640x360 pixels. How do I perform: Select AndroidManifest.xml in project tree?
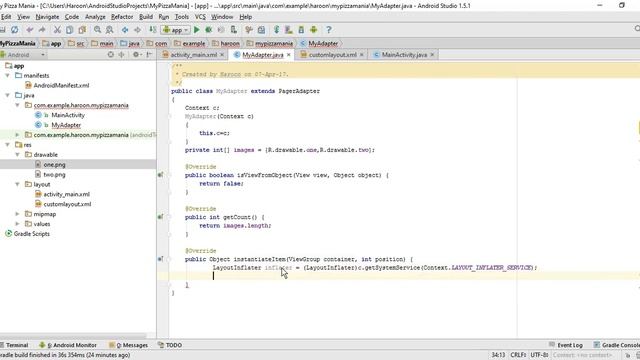click(x=57, y=85)
